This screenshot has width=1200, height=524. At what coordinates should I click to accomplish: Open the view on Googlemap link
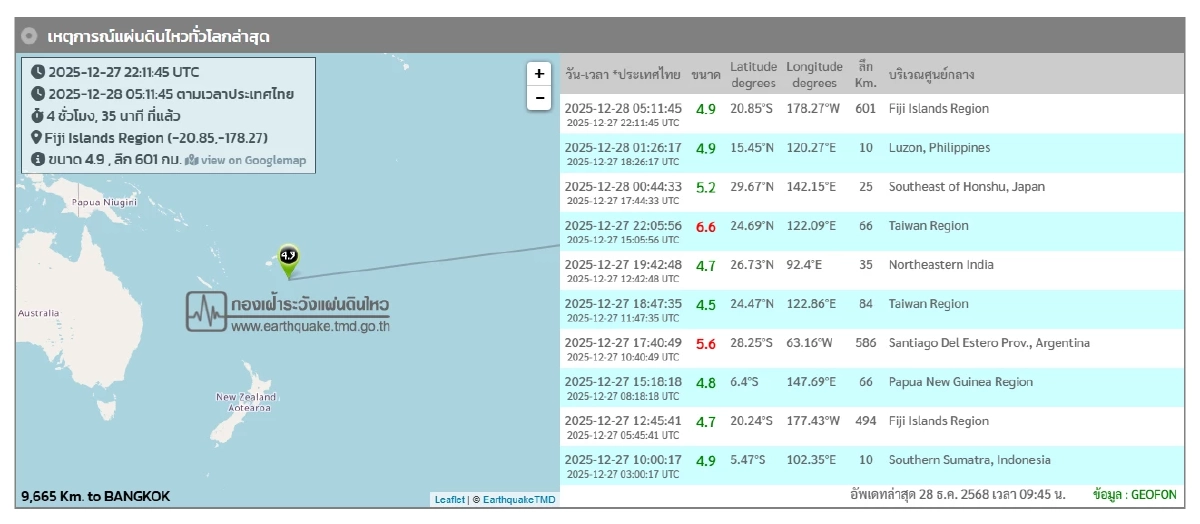(246, 160)
